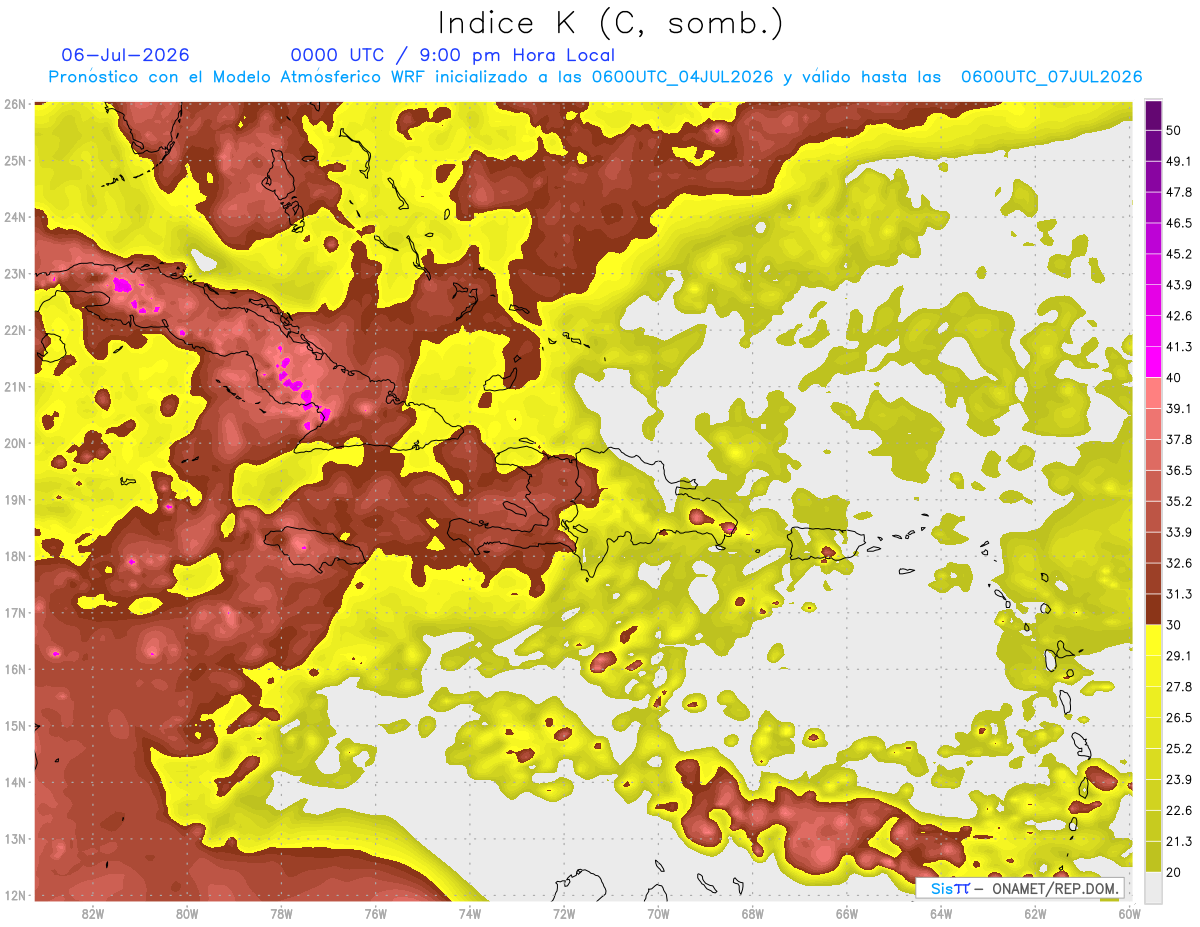The width and height of the screenshot is (1200, 927).
Task: Click the '60W' longitude label
Action: click(x=1129, y=913)
